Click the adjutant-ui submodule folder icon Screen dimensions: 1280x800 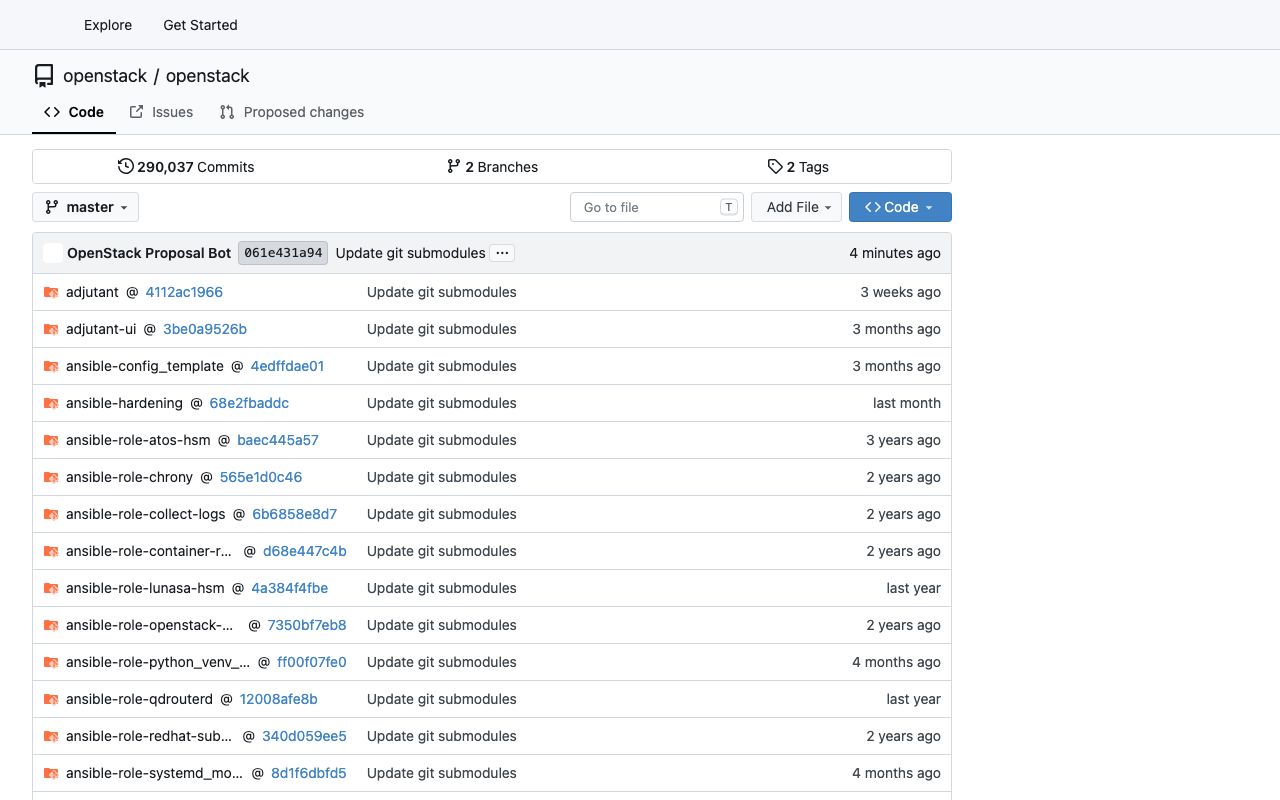[51, 329]
